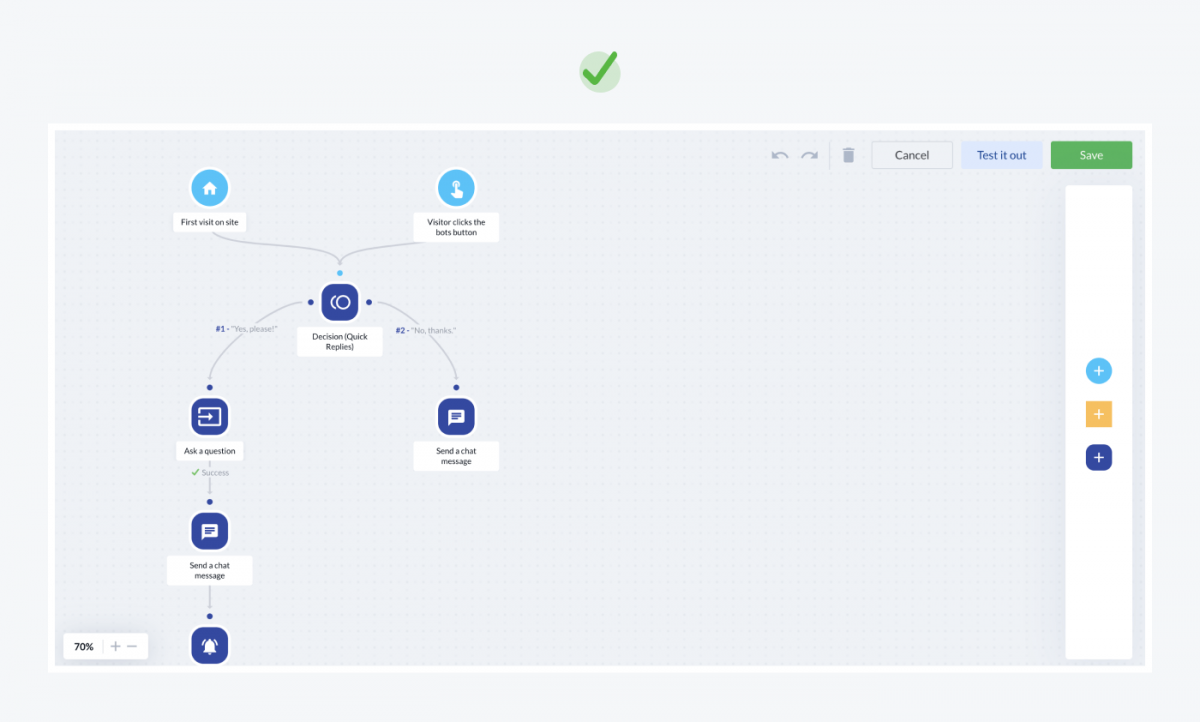Click the connector dot above Ask a question
This screenshot has width=1200, height=722.
(210, 387)
